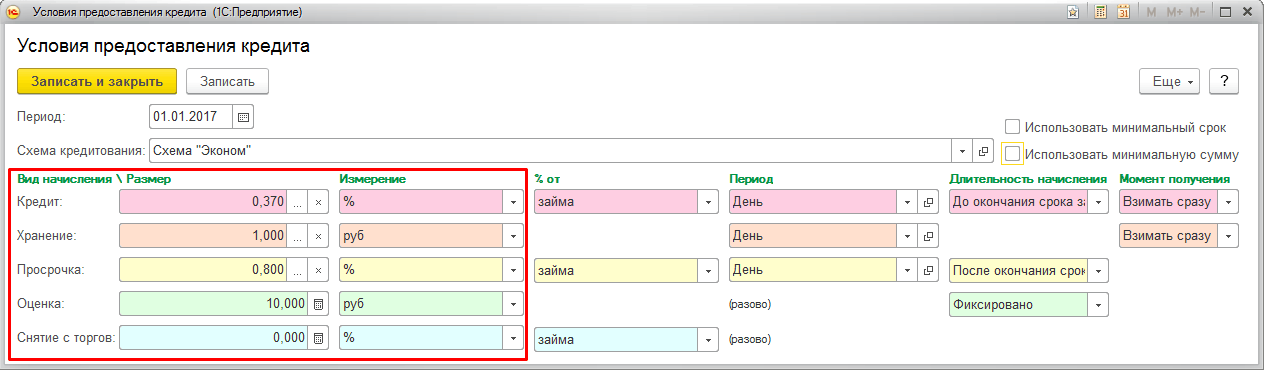
Task: Click the 1C application logo icon
Action: [13, 12]
